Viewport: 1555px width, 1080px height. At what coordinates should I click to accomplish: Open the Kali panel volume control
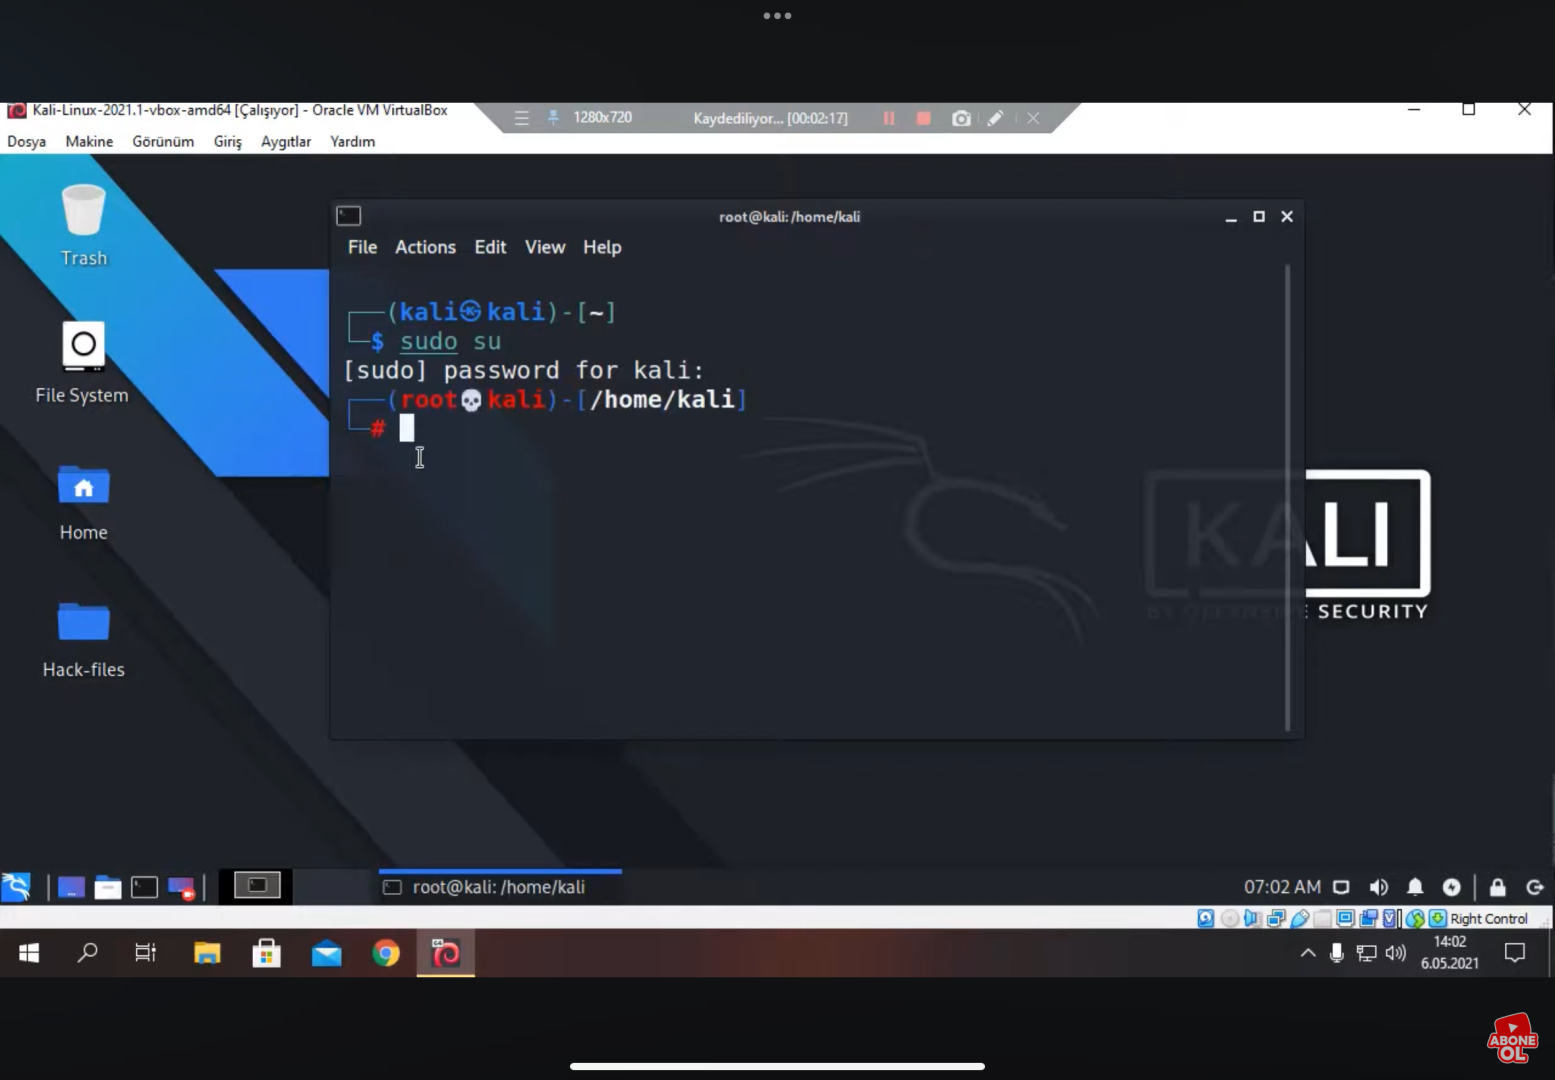pos(1378,887)
